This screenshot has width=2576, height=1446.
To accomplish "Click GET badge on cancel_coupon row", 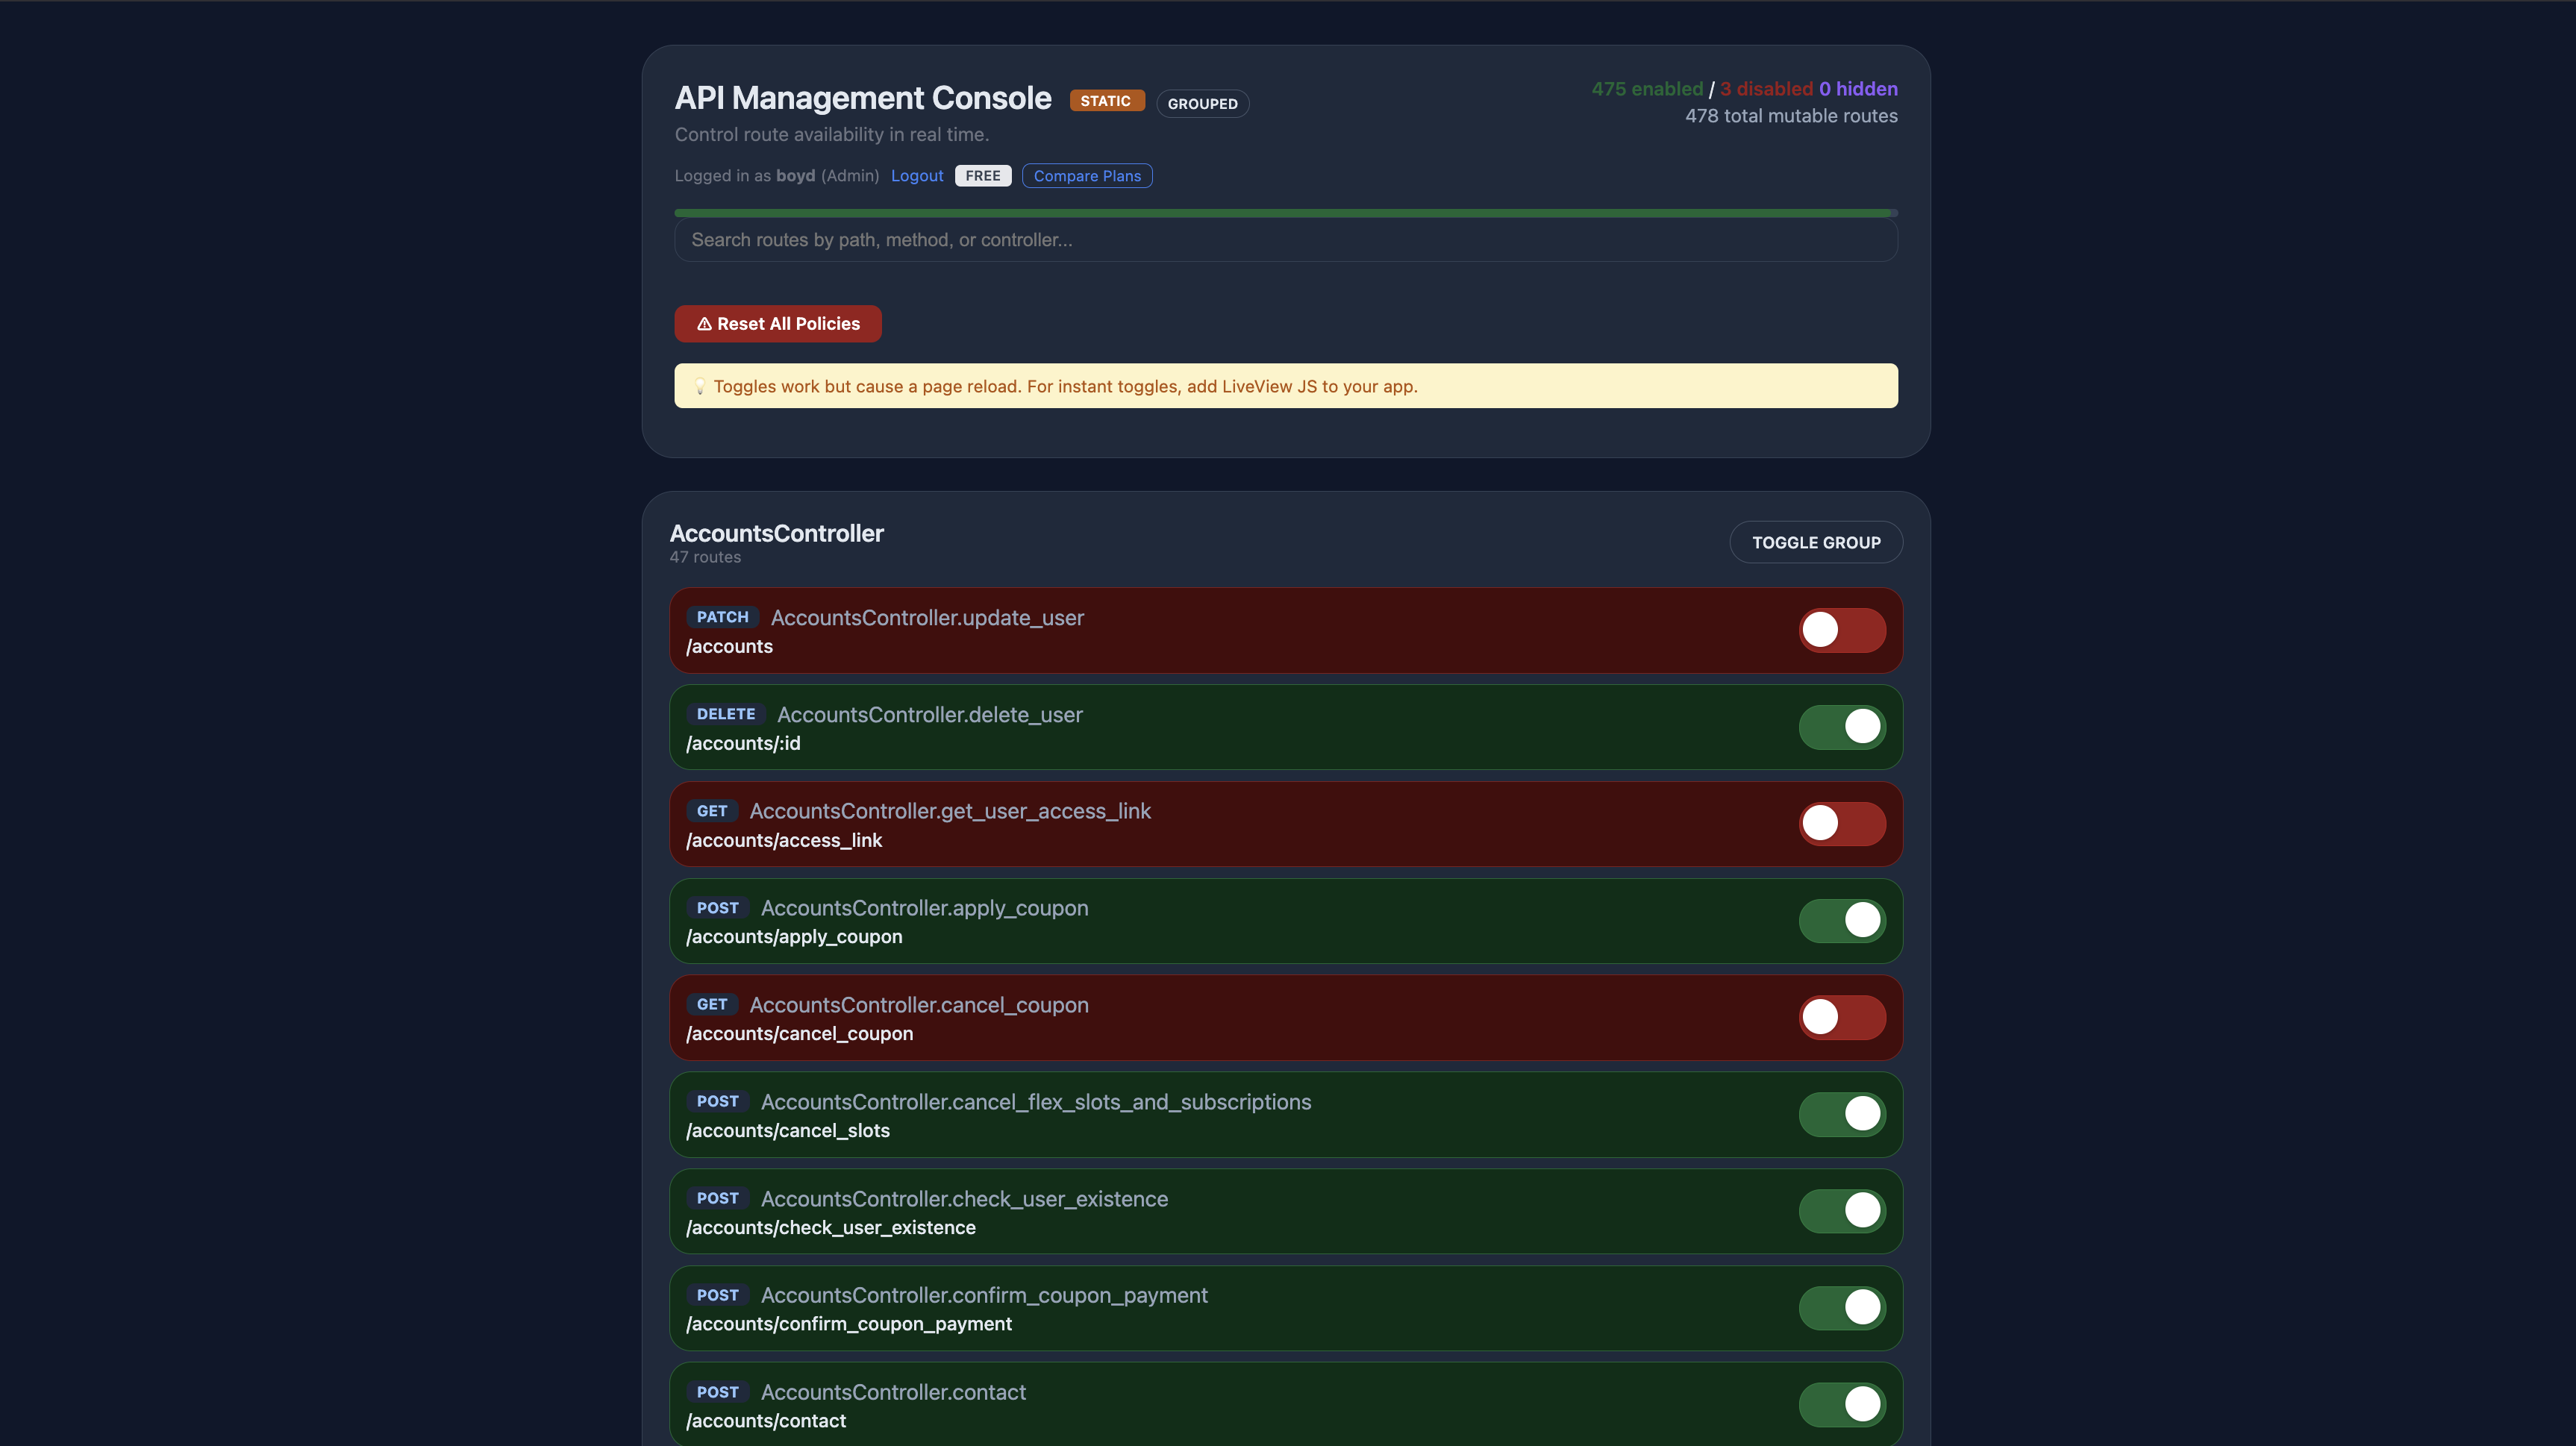I will [x=712, y=1004].
